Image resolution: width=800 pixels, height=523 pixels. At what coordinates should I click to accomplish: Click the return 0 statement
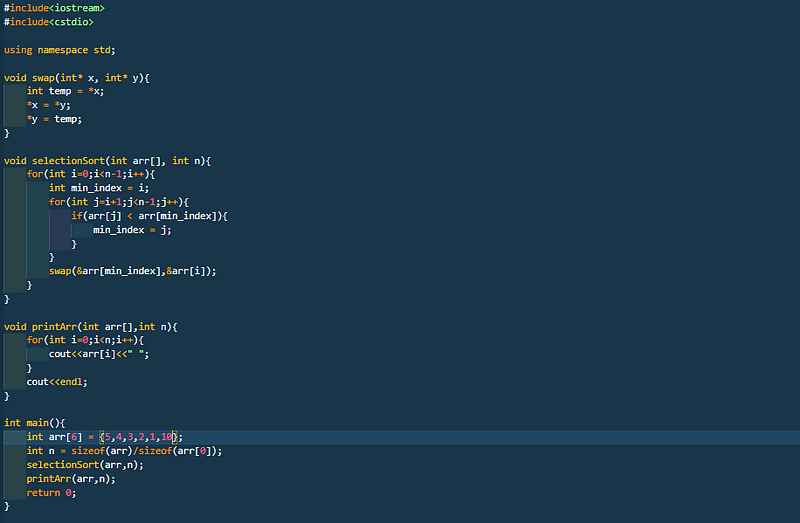click(x=52, y=493)
